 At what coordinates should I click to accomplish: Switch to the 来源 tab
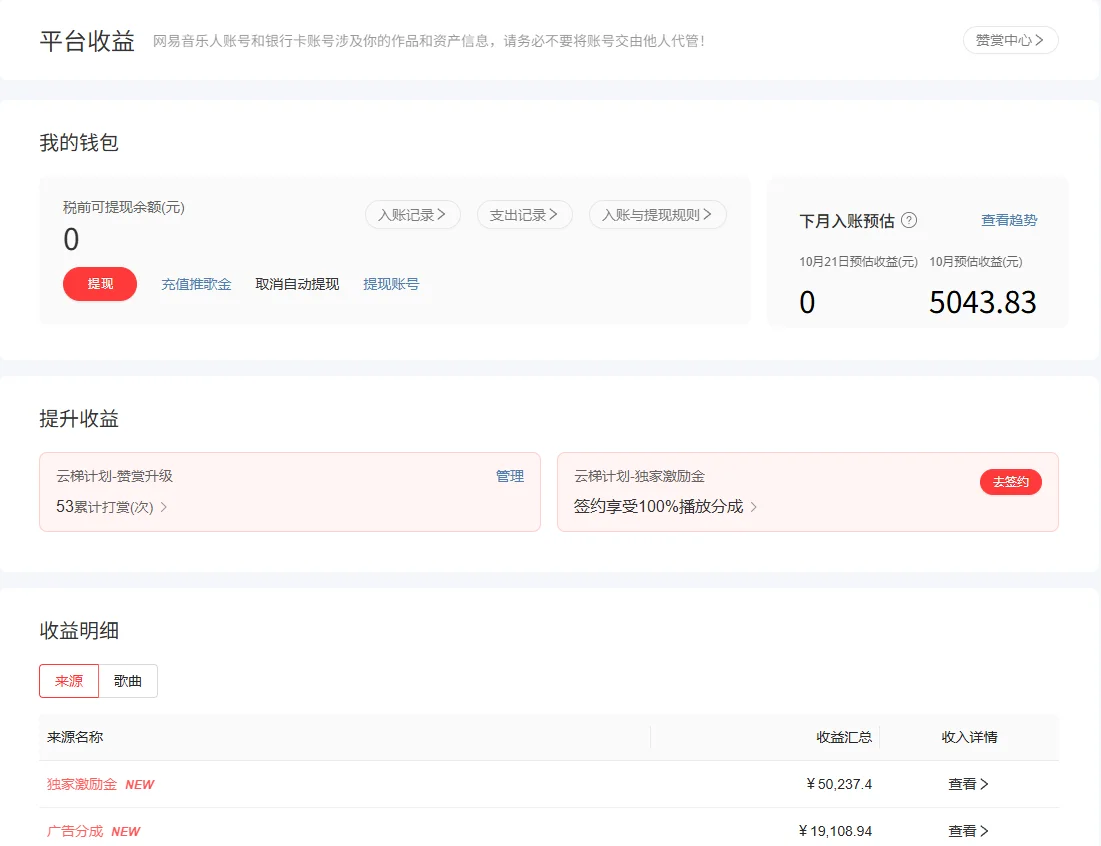(68, 681)
